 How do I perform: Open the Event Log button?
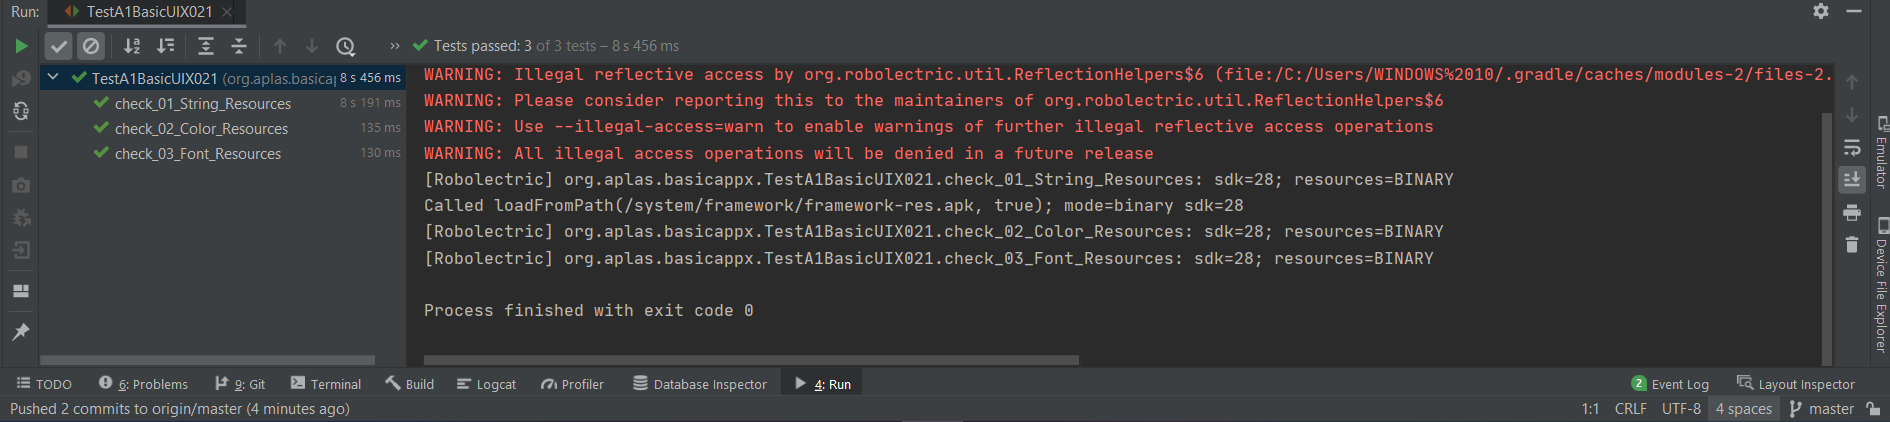pyautogui.click(x=1670, y=384)
